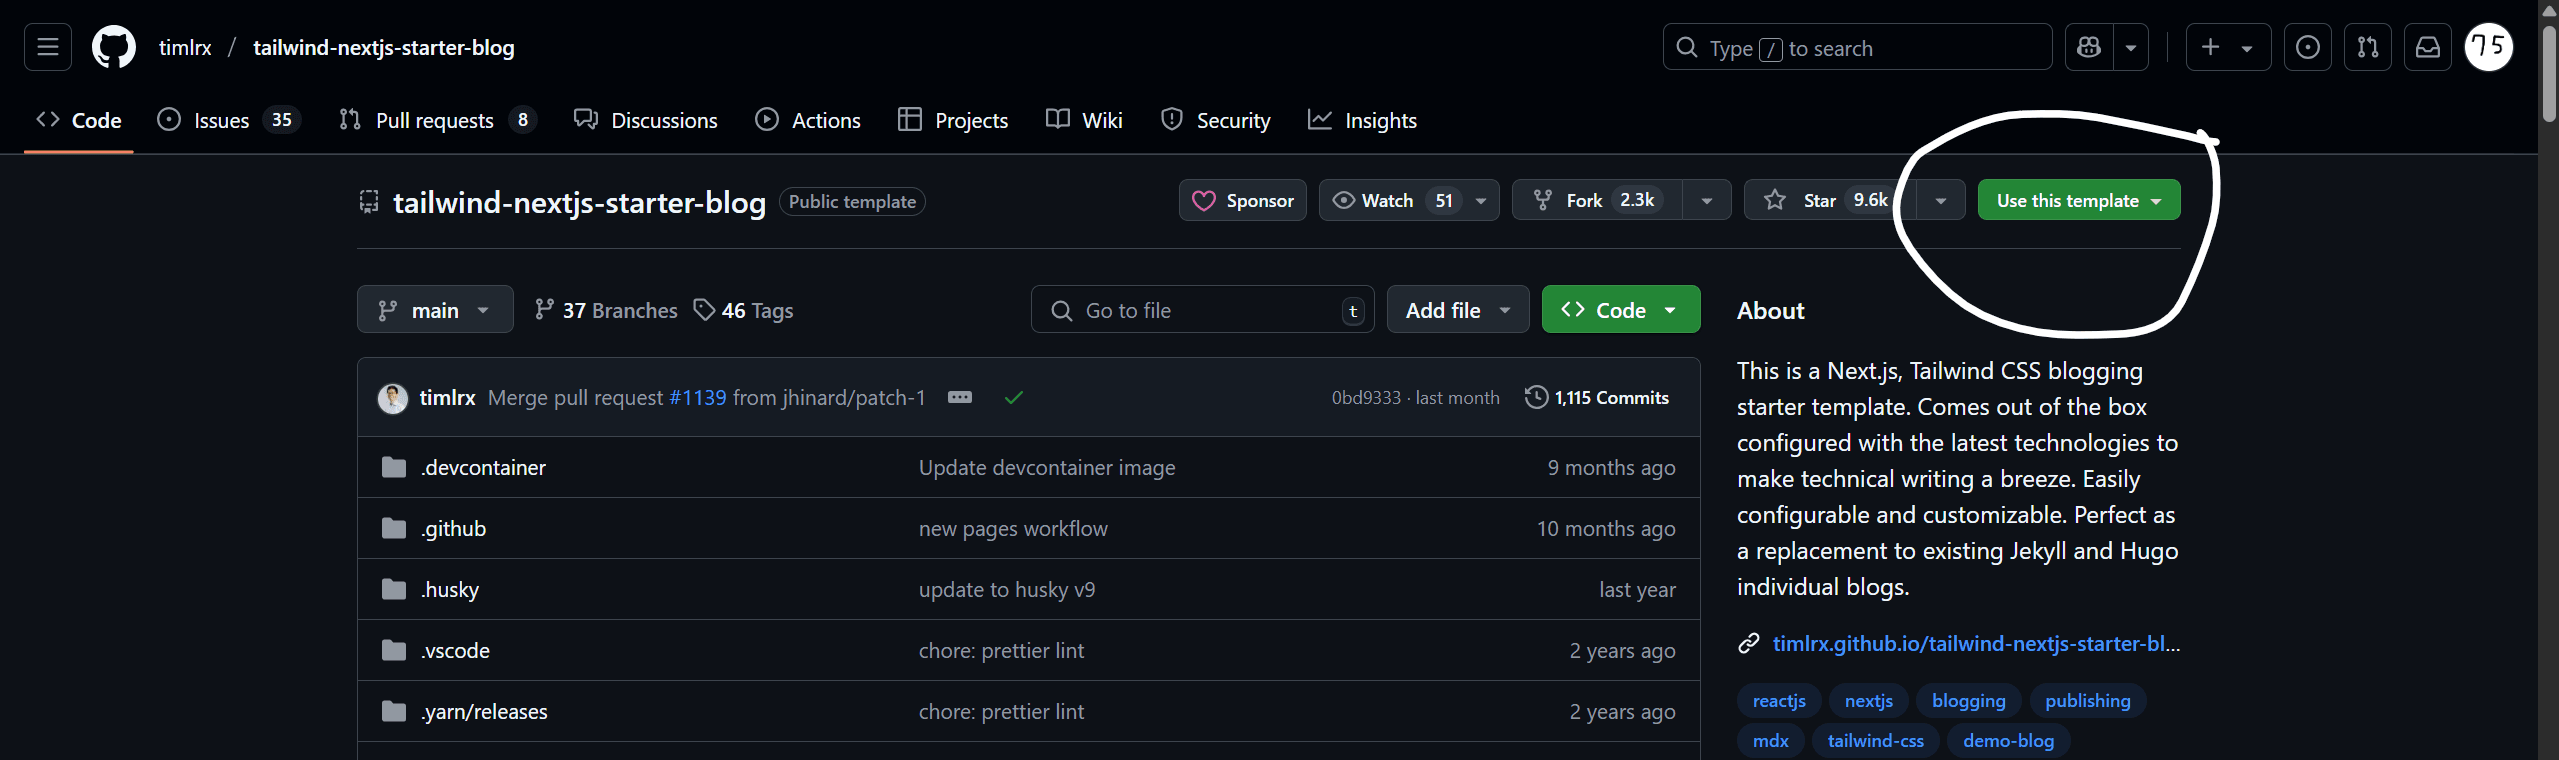Select the demo-blog topic tag
The height and width of the screenshot is (760, 2559).
tap(2008, 741)
